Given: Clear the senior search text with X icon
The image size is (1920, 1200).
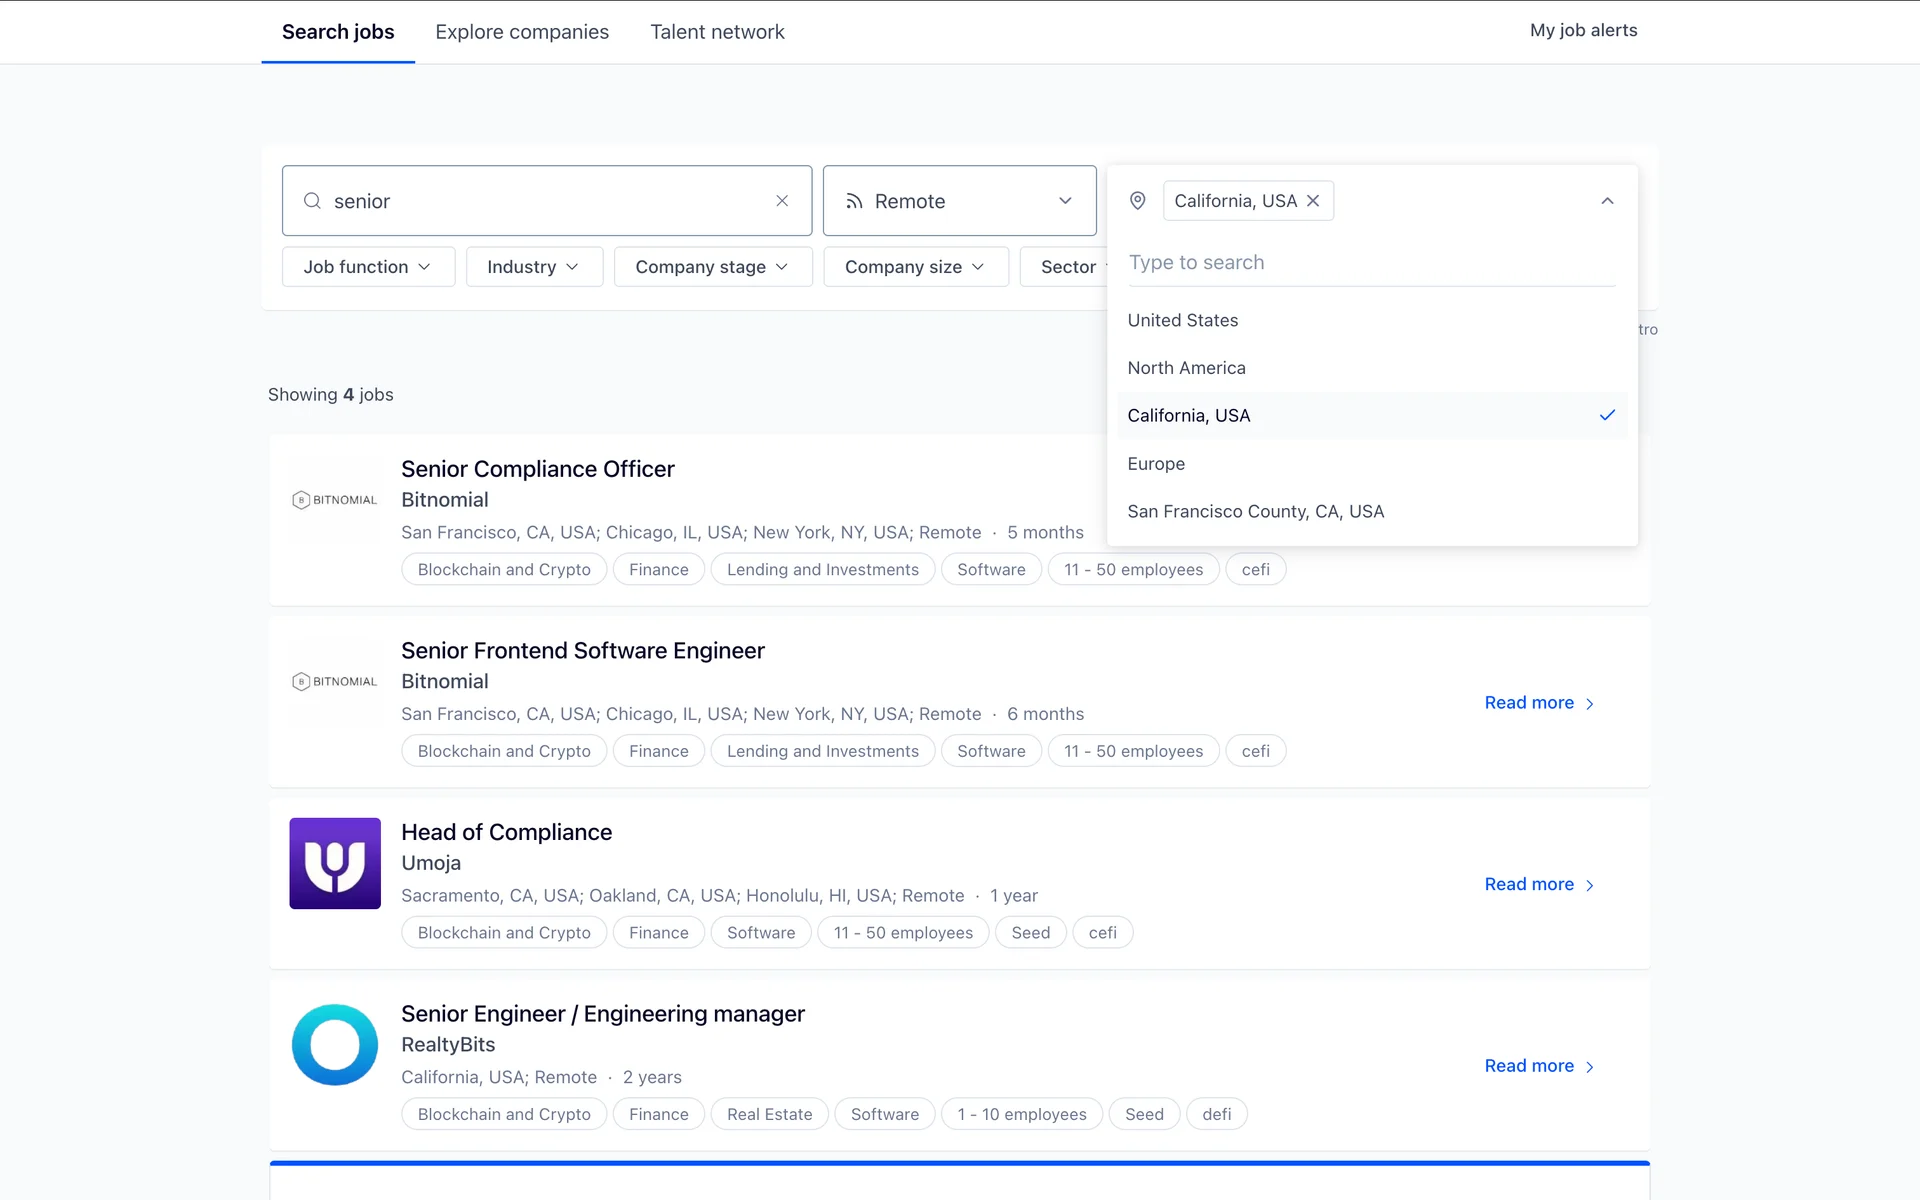Looking at the screenshot, I should 782,201.
